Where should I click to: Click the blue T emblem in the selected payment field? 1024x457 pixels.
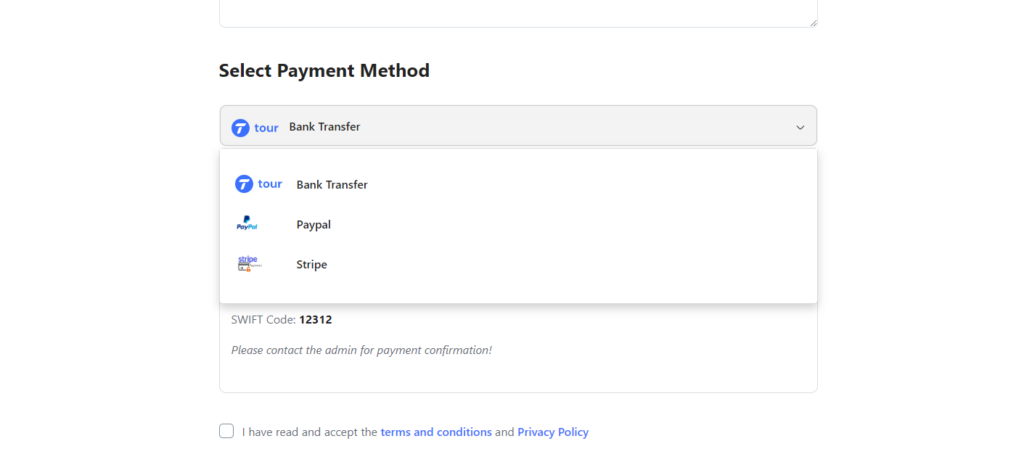point(240,127)
